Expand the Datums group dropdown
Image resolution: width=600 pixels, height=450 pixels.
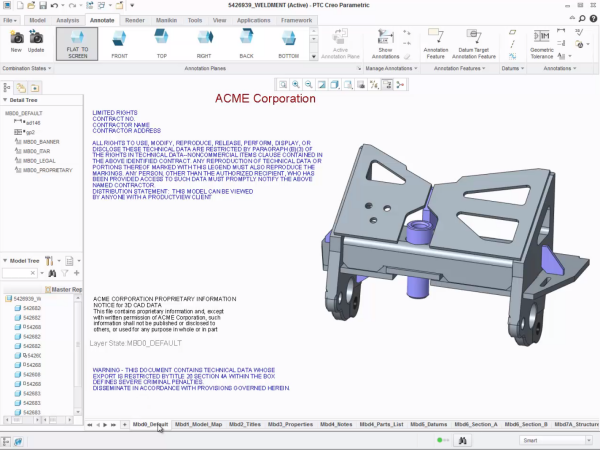513,68
